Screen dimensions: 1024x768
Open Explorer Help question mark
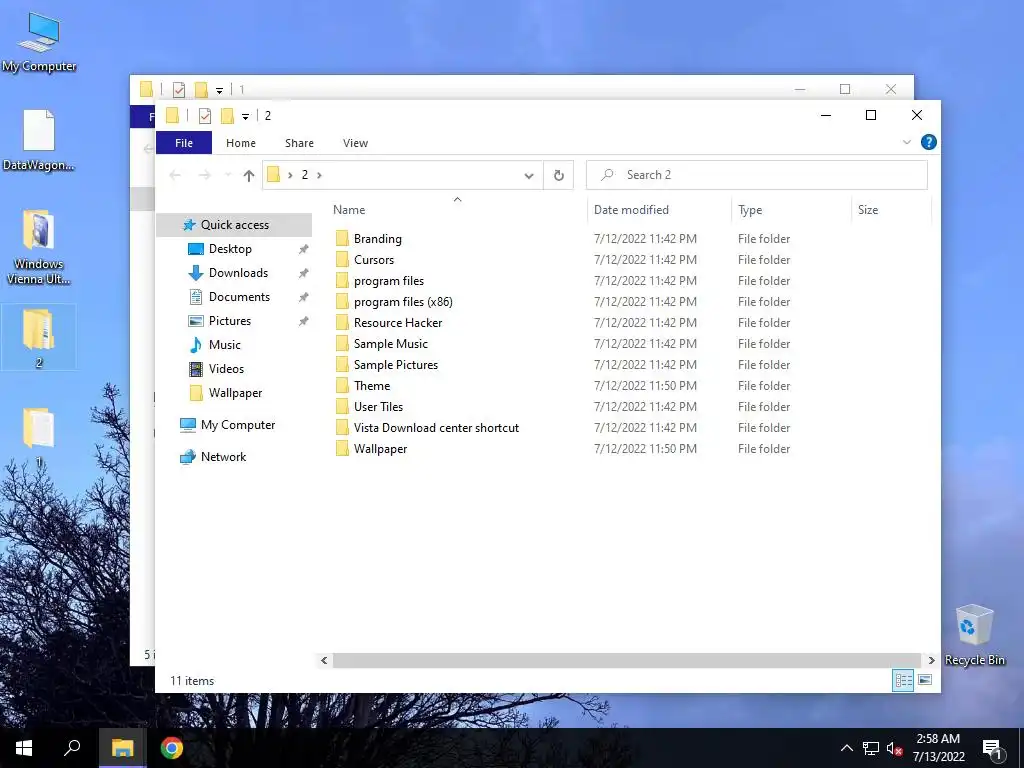pyautogui.click(x=928, y=142)
